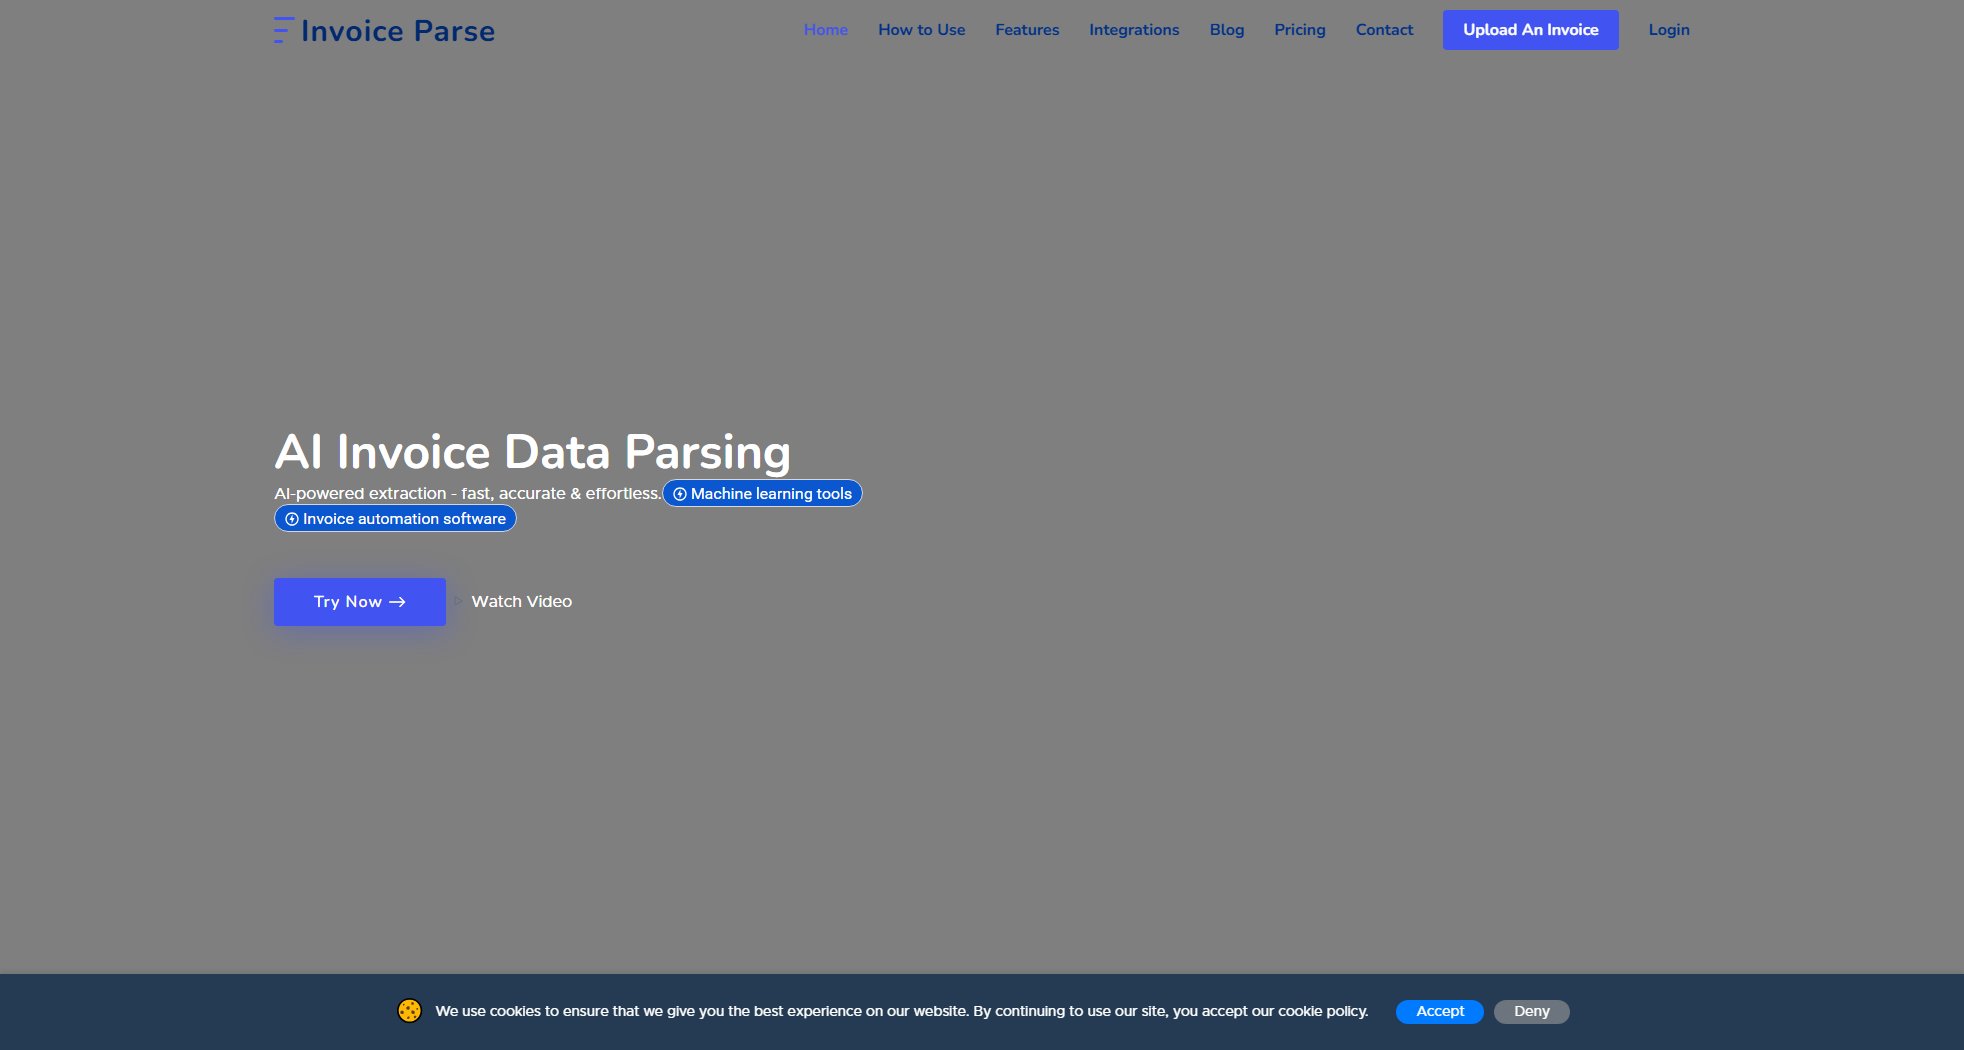
Task: Open the How to Use page
Action: [x=921, y=30]
